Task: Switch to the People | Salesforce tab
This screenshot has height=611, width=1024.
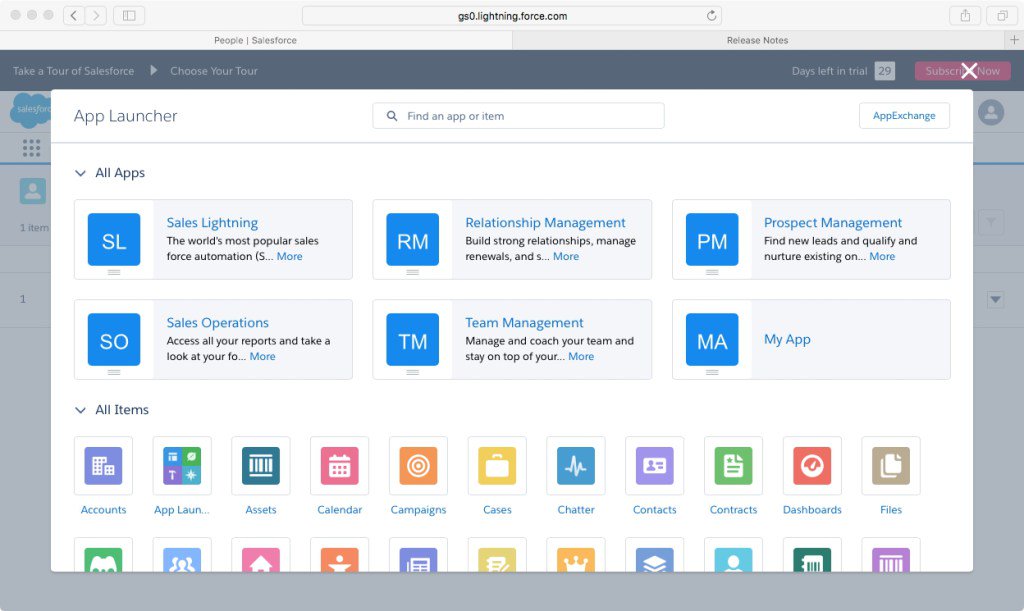Action: 255,40
